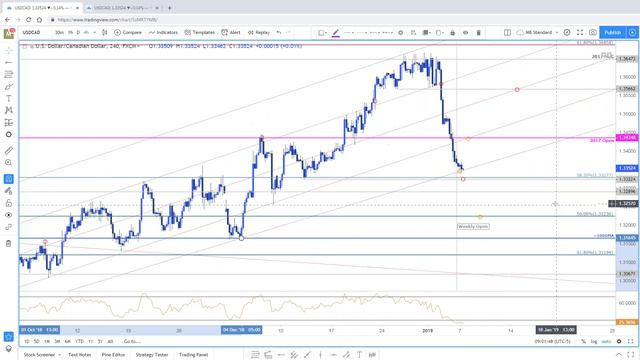Viewport: 640px width, 360px height.
Task: Click the browser back arrow
Action: [7, 20]
